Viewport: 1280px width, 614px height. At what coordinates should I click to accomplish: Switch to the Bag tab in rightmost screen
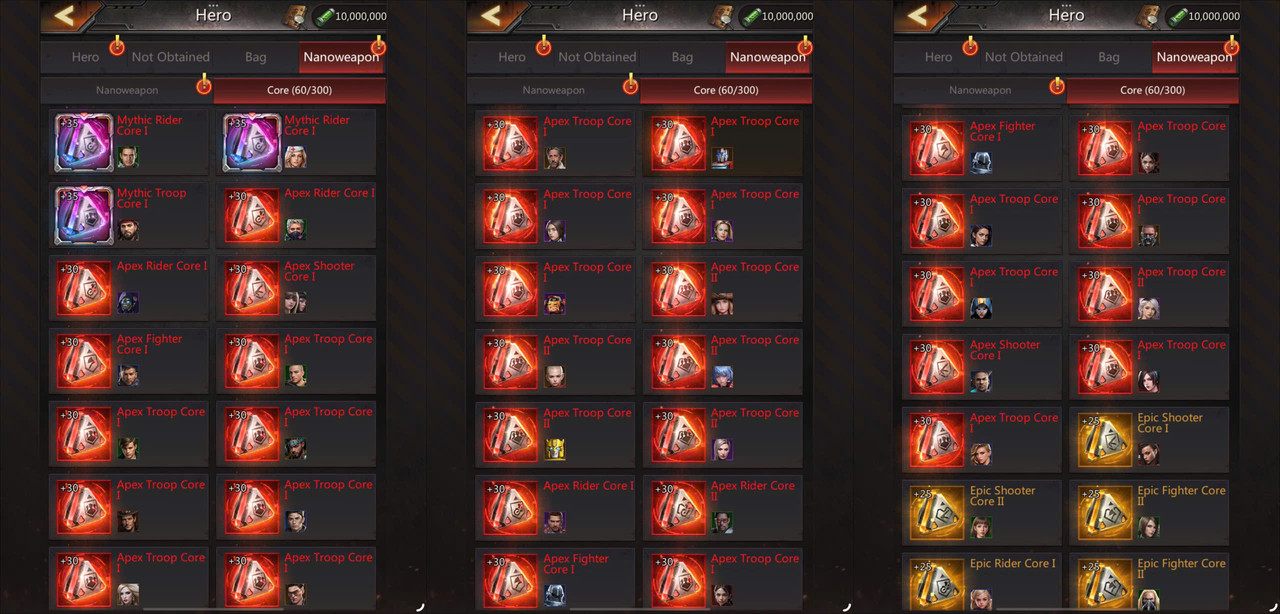(1109, 57)
